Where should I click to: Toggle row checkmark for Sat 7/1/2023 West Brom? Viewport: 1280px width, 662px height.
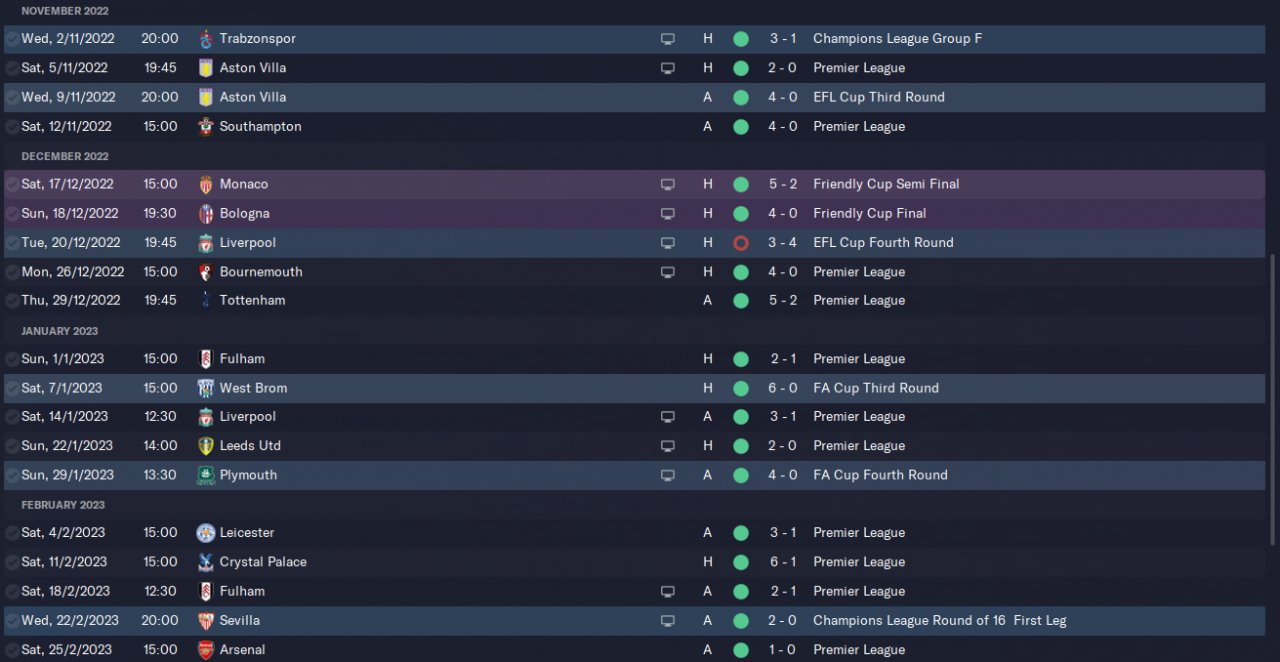[x=11, y=388]
